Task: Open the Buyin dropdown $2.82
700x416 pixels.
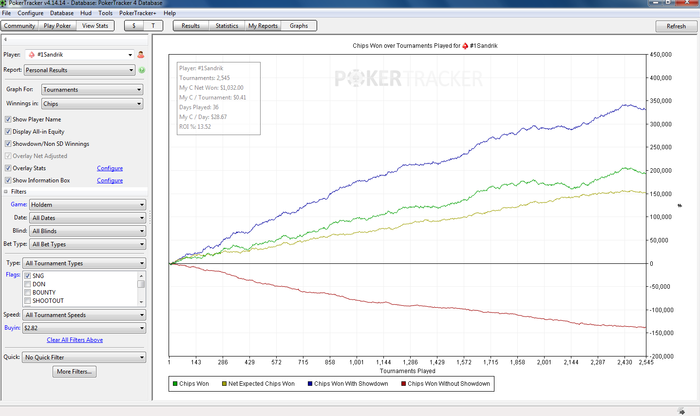Action: (84, 328)
